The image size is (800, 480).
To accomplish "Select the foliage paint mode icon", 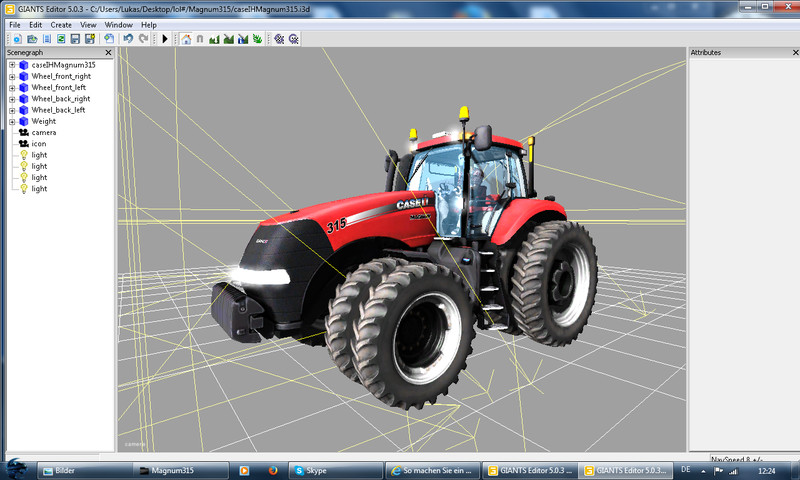I will click(257, 39).
